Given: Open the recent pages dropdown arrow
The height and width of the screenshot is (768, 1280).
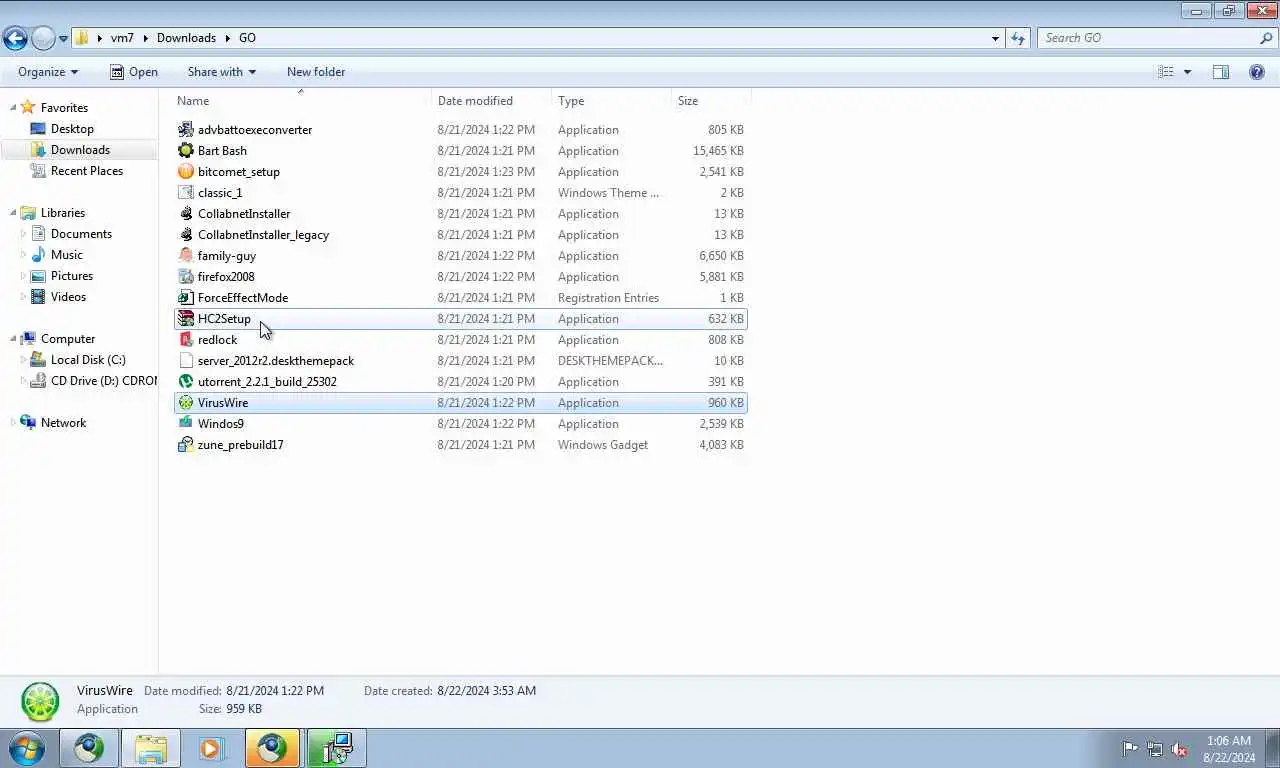Looking at the screenshot, I should [x=63, y=39].
